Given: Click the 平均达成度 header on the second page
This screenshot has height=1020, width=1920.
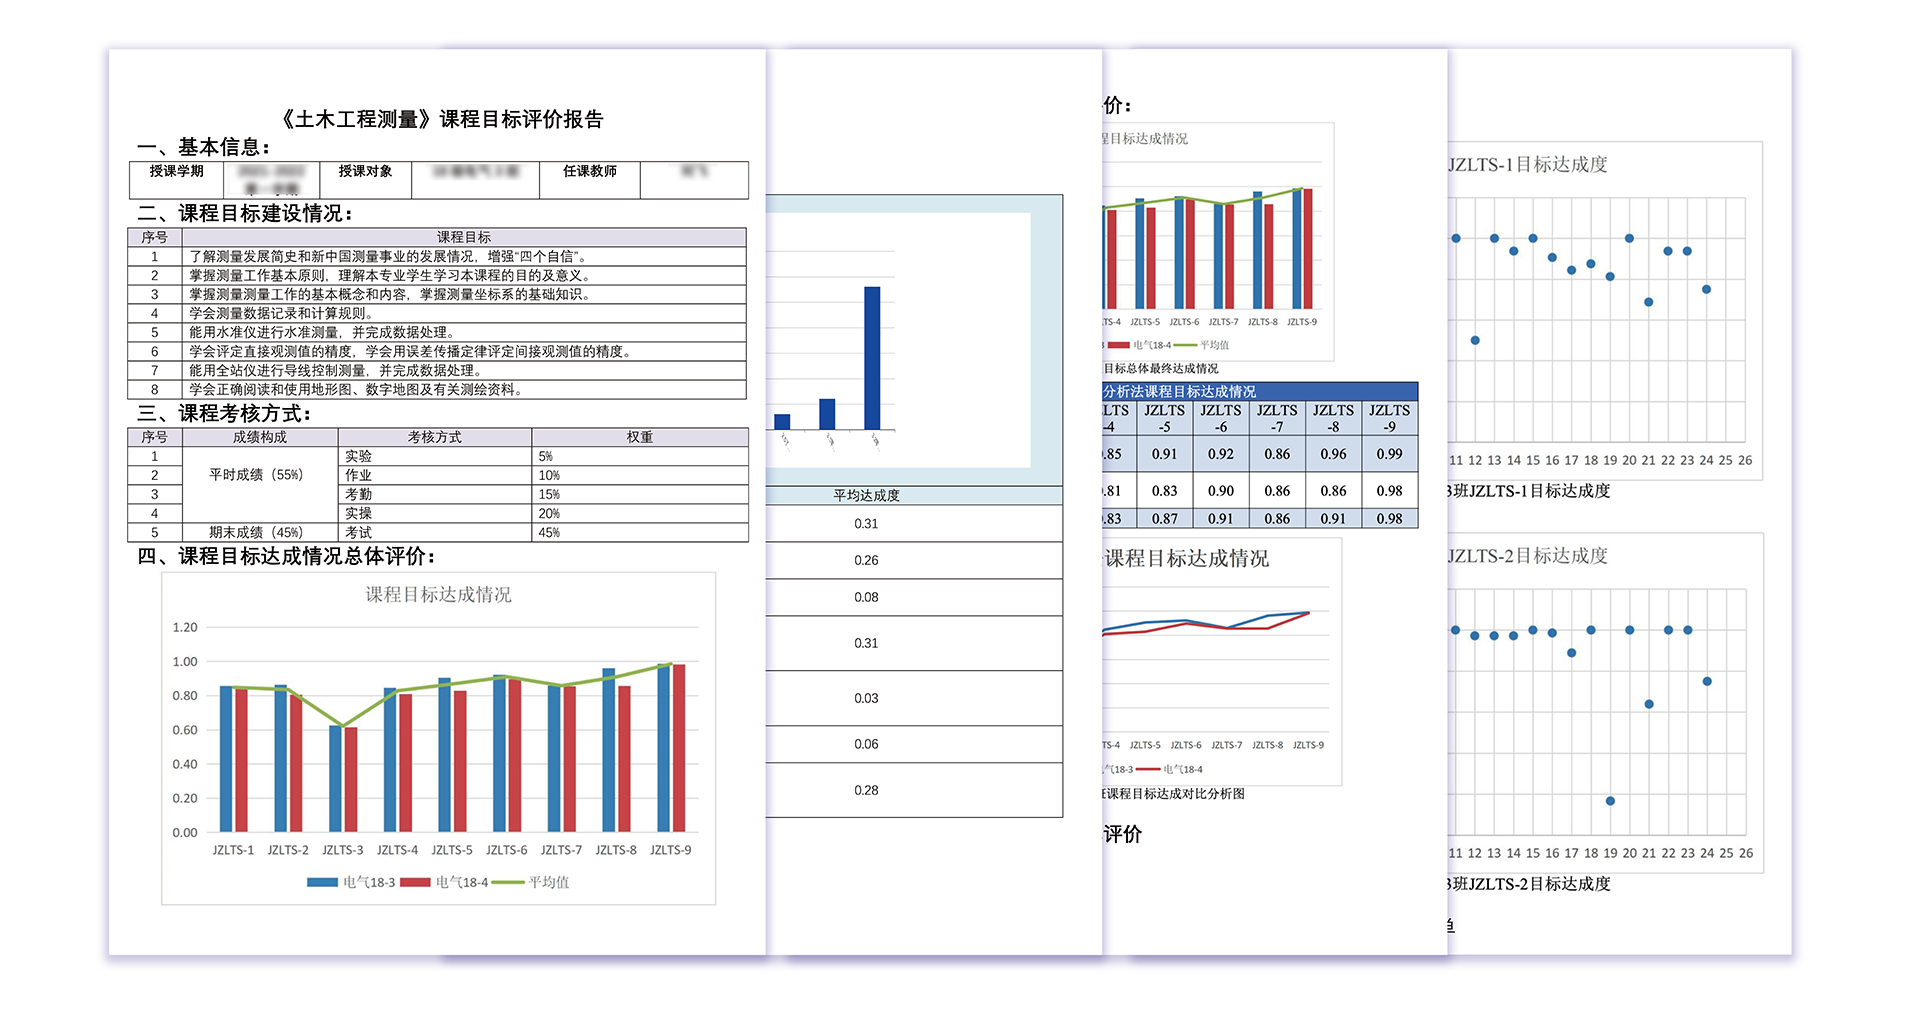Looking at the screenshot, I should click(867, 496).
